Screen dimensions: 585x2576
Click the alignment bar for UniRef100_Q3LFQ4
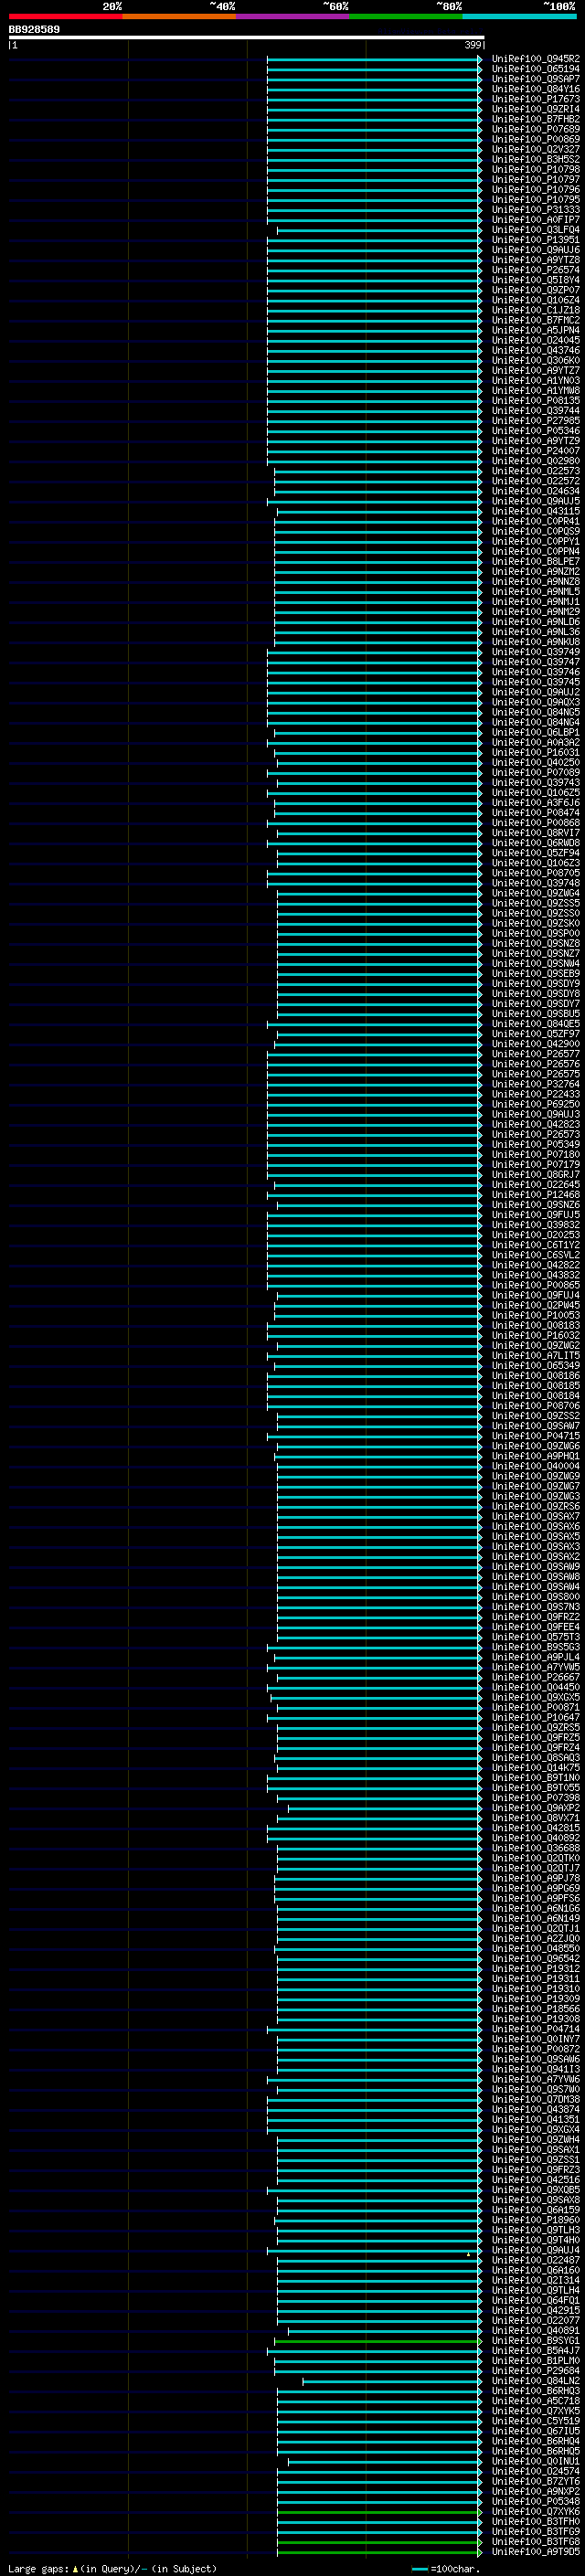(379, 230)
